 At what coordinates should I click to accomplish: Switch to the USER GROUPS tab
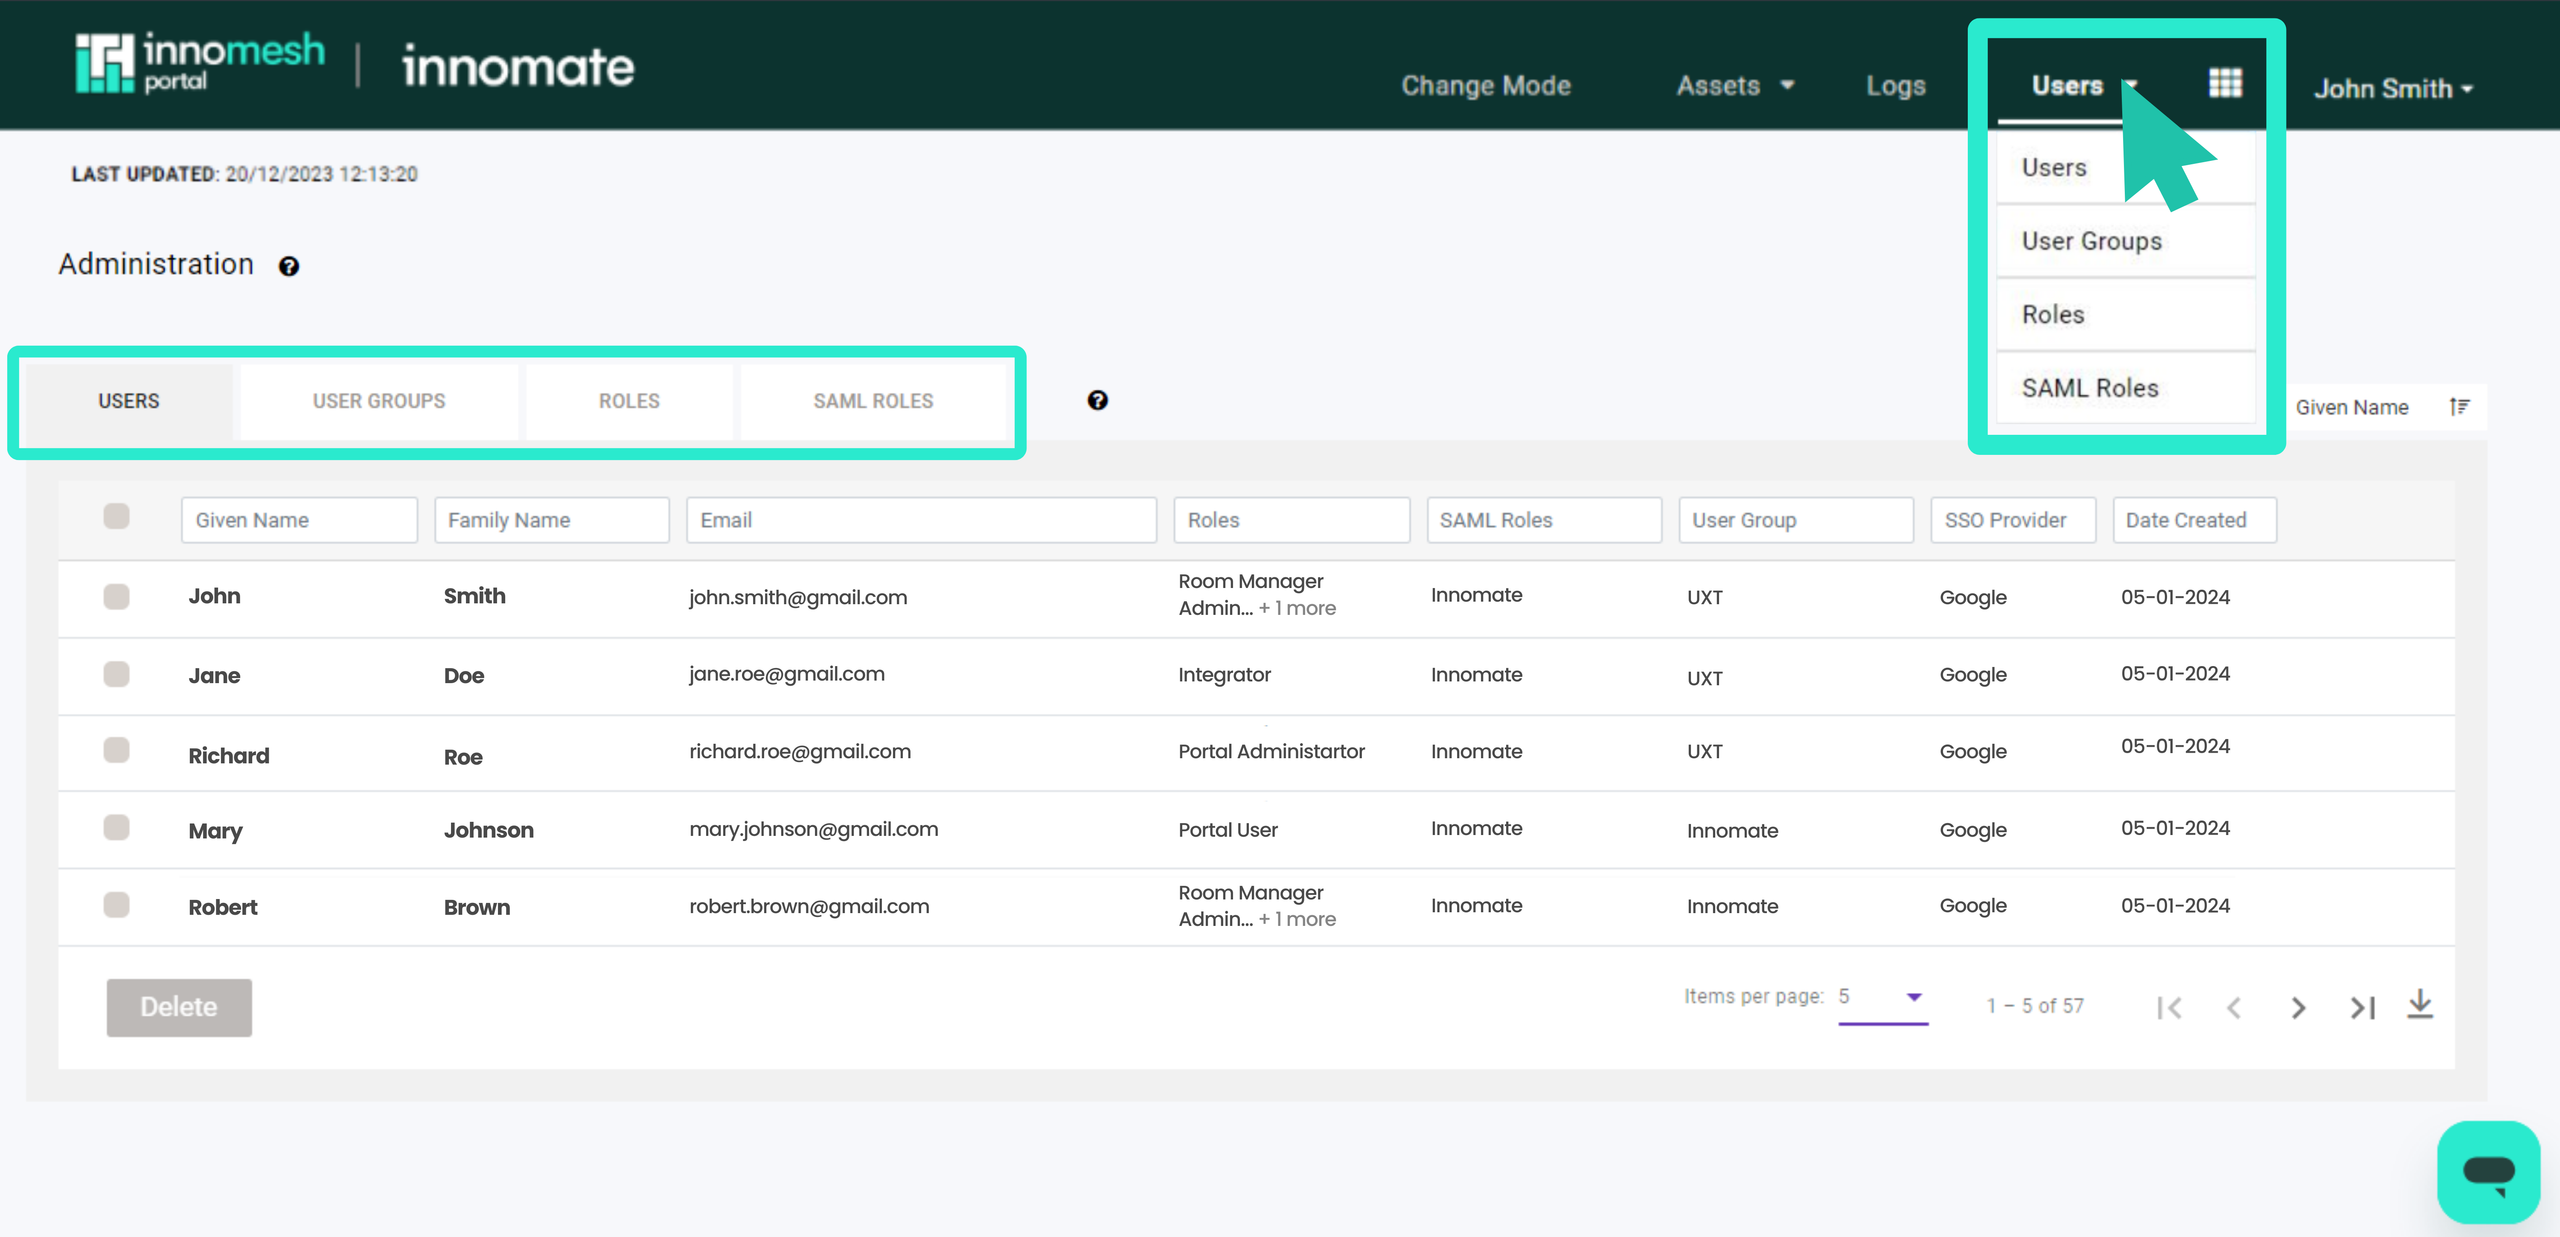pyautogui.click(x=379, y=401)
